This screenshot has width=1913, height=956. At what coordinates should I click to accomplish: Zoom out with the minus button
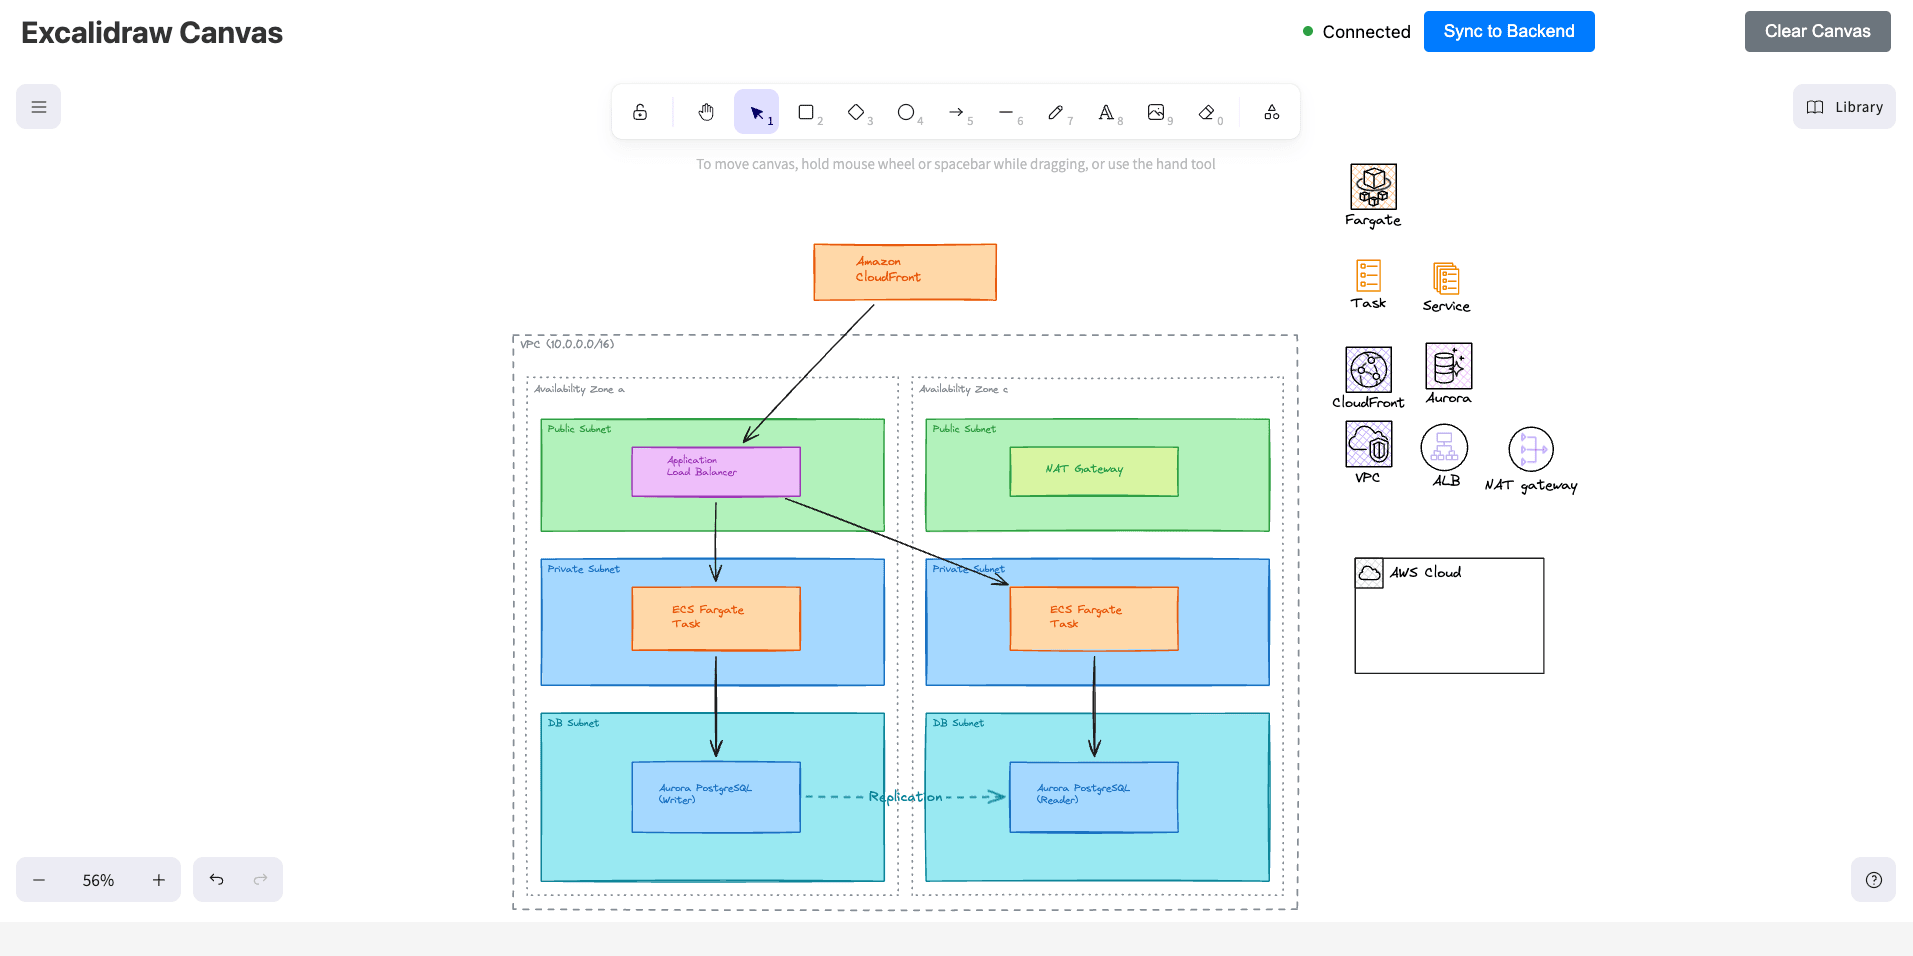pos(39,880)
